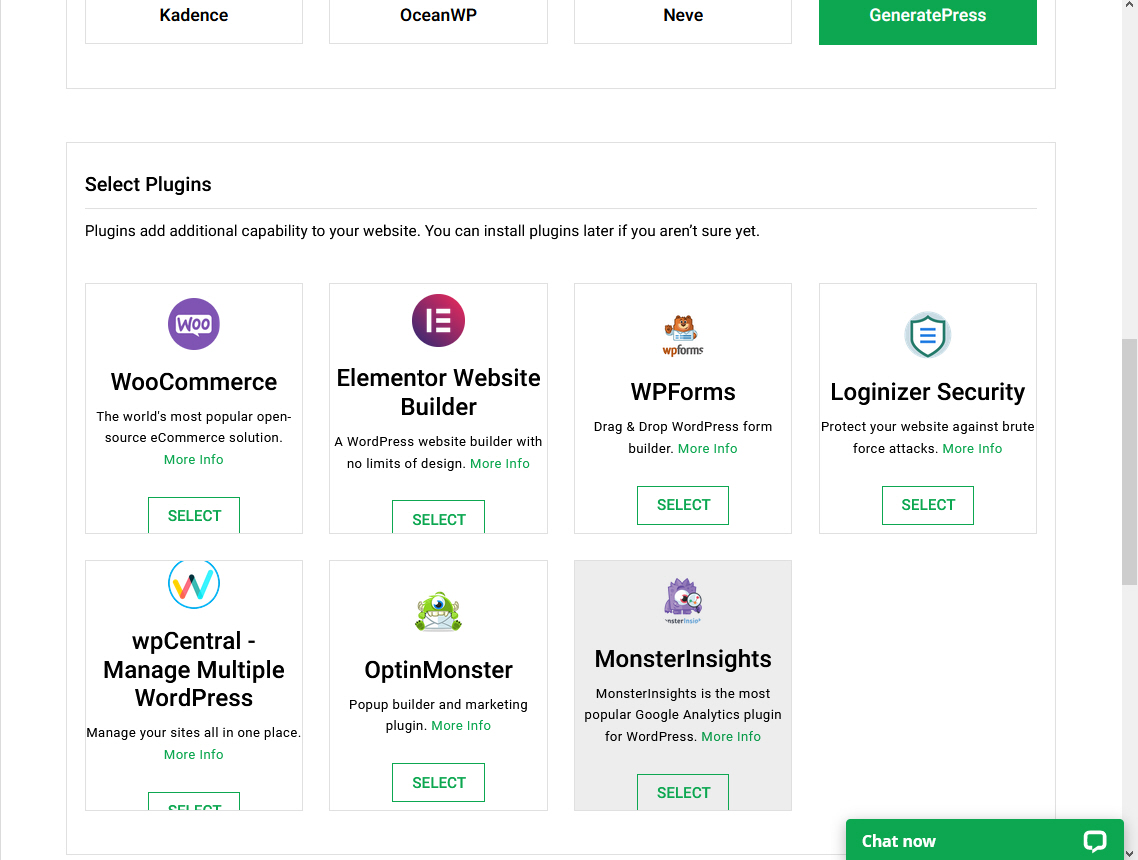Choose the Neve theme
Viewport: 1138px width, 860px height.
(x=683, y=20)
